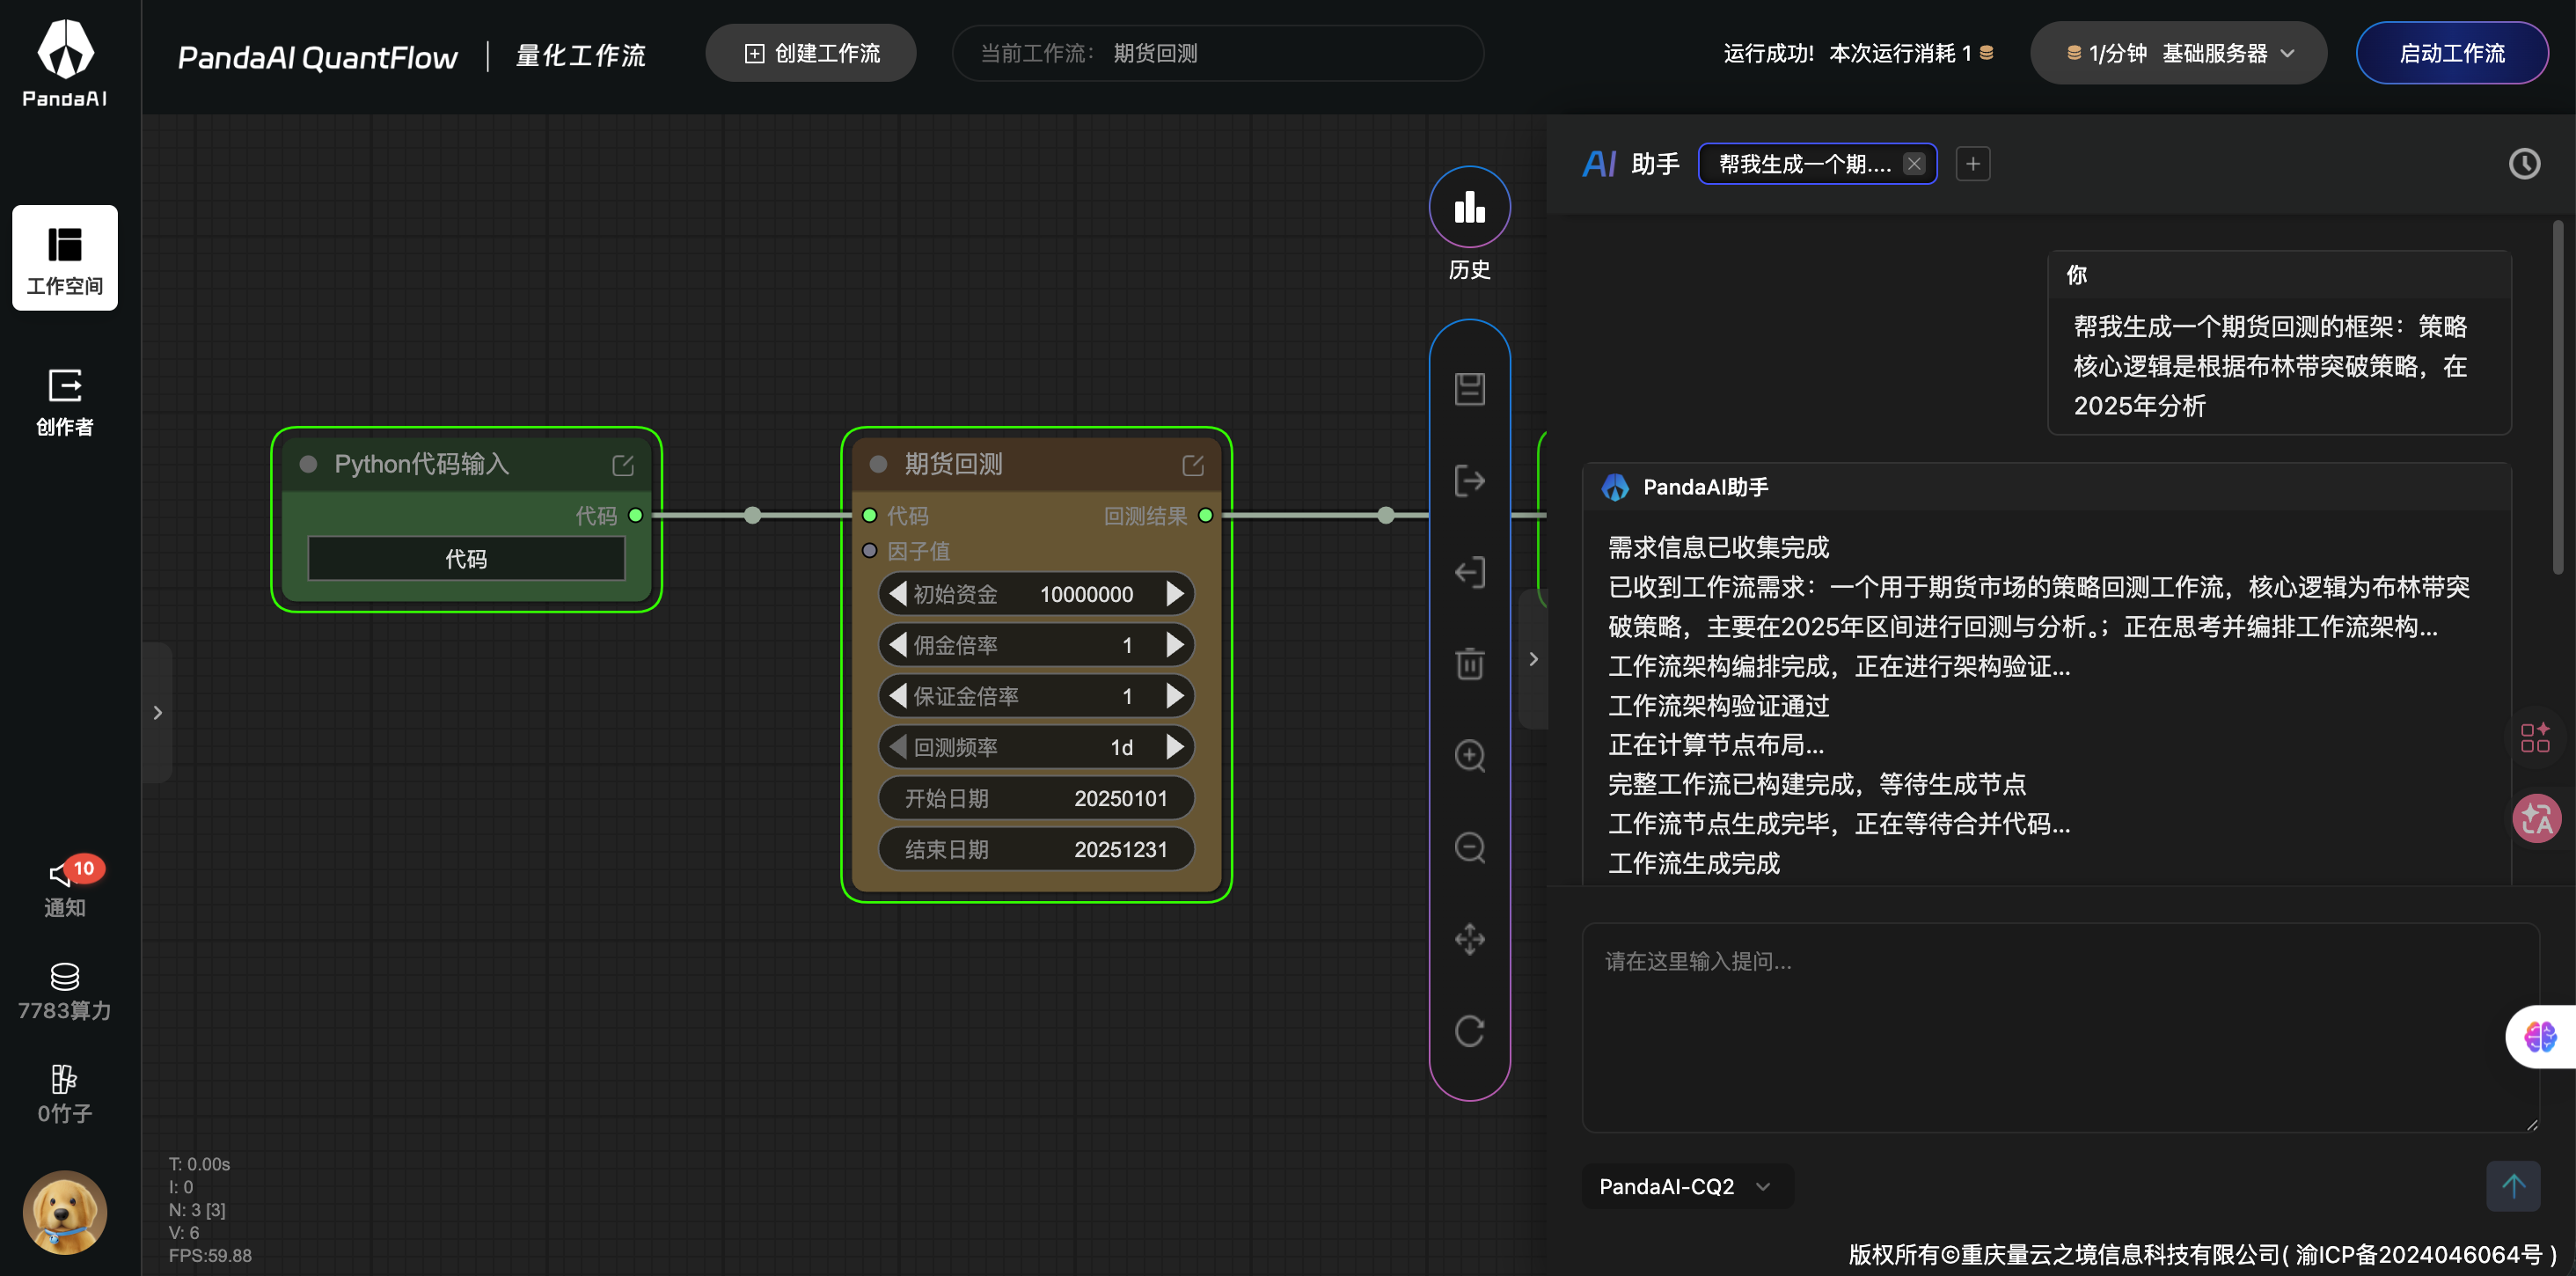Open the AI chat history clock icon

(2524, 164)
